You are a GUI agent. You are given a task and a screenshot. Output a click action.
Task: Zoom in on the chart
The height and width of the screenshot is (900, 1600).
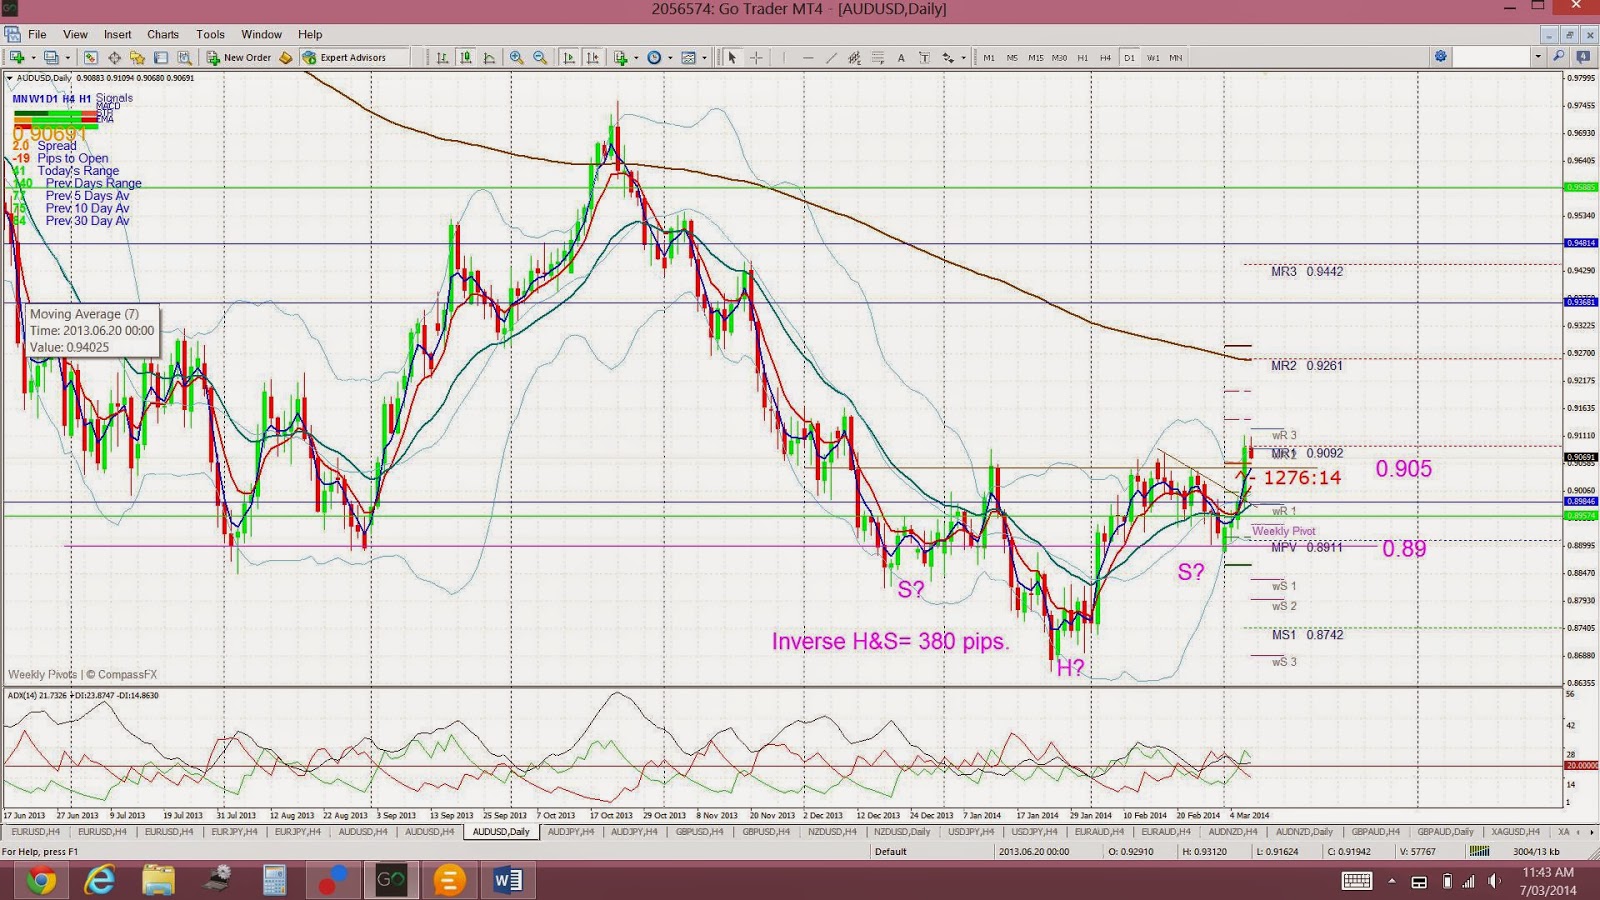click(x=517, y=57)
